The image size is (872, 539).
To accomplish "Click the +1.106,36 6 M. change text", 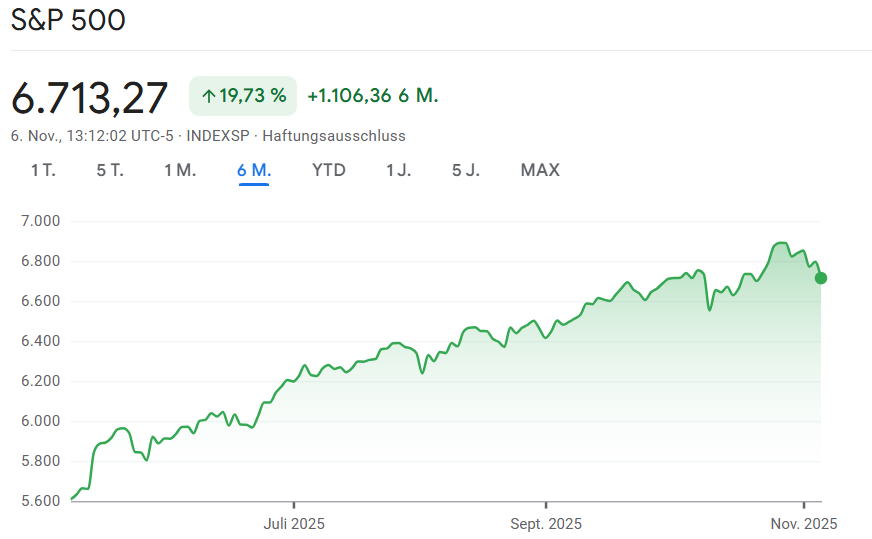I will coord(373,96).
